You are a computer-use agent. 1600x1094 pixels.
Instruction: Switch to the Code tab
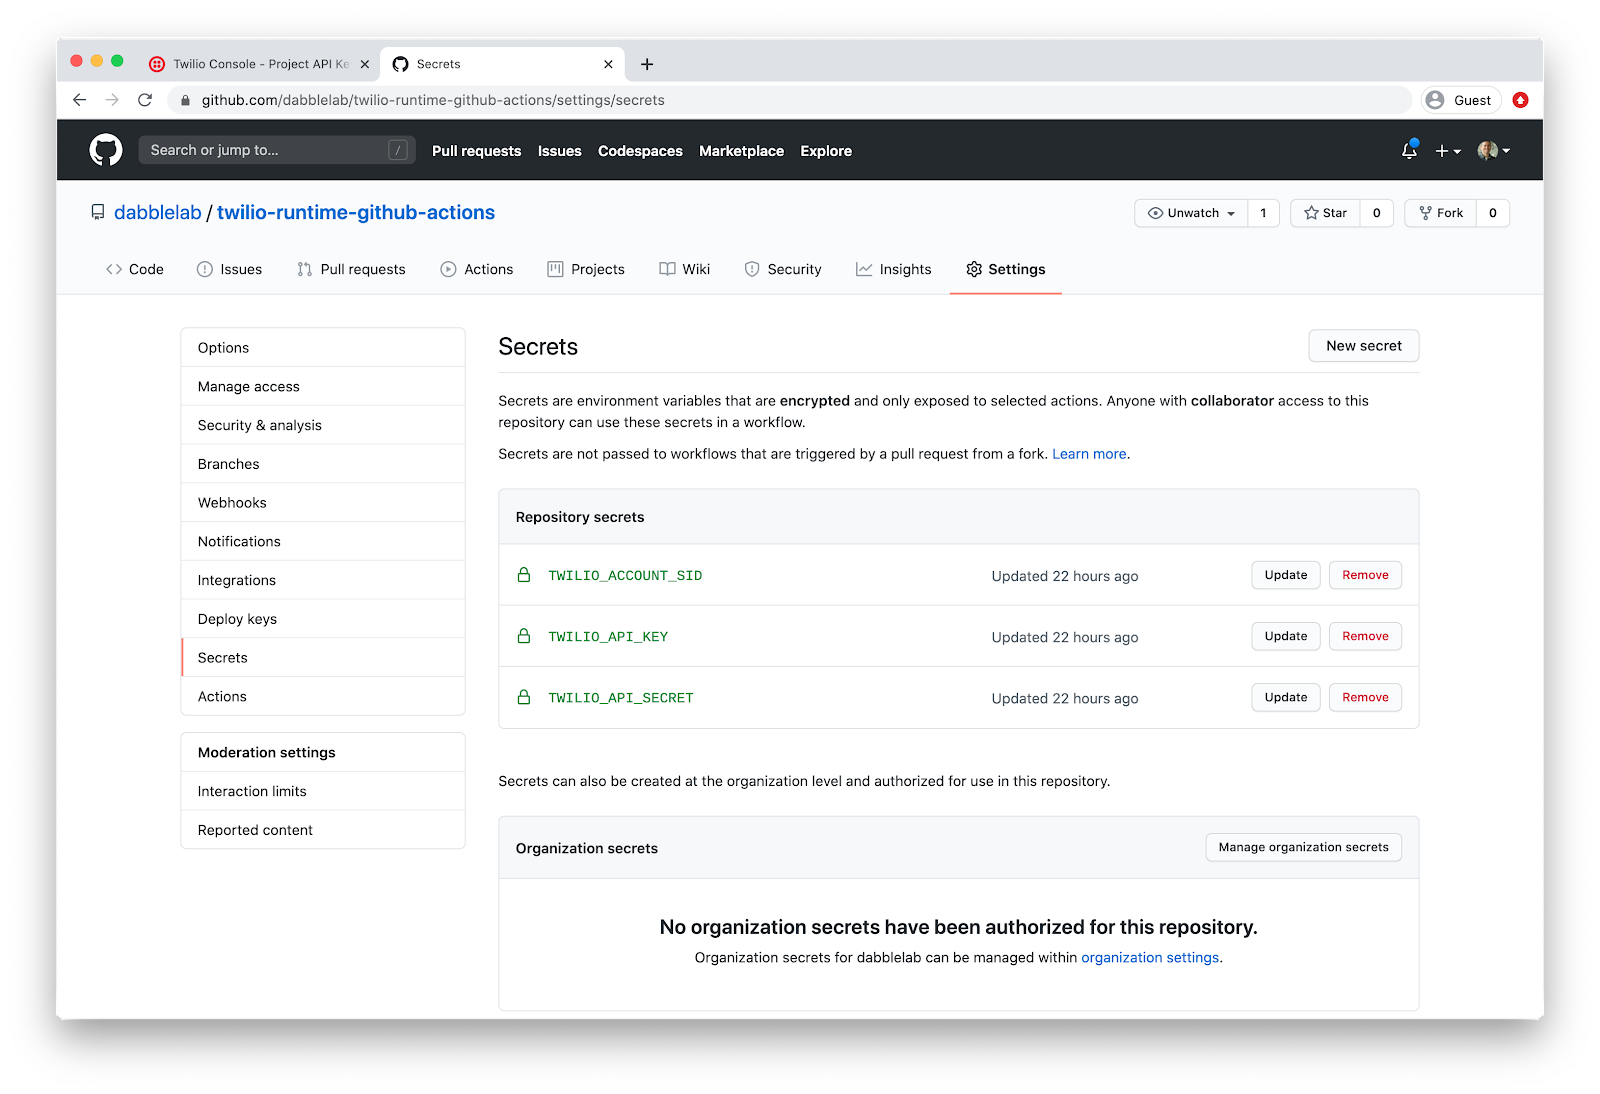pos(135,269)
